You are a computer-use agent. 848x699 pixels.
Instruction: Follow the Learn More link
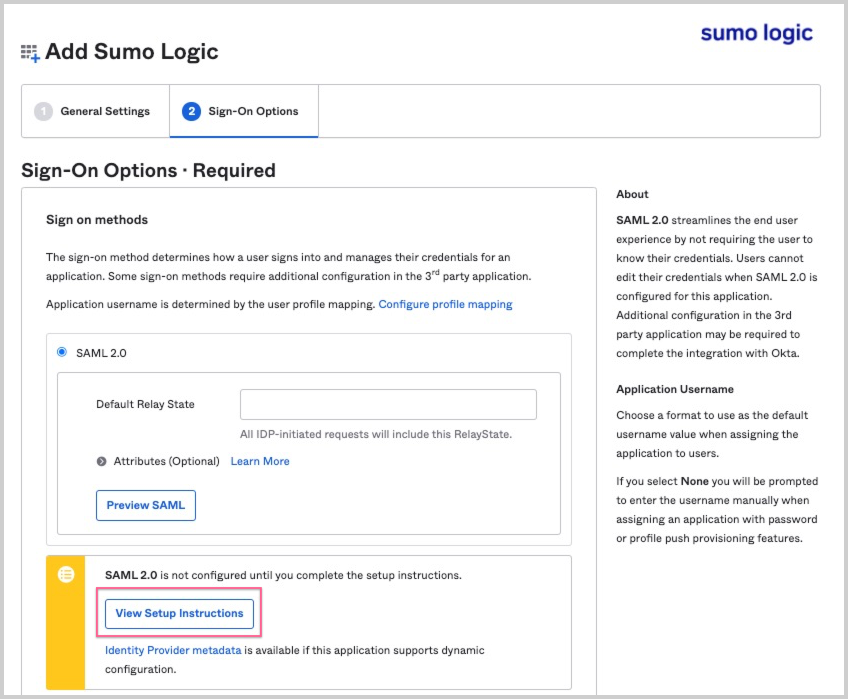[x=260, y=461]
